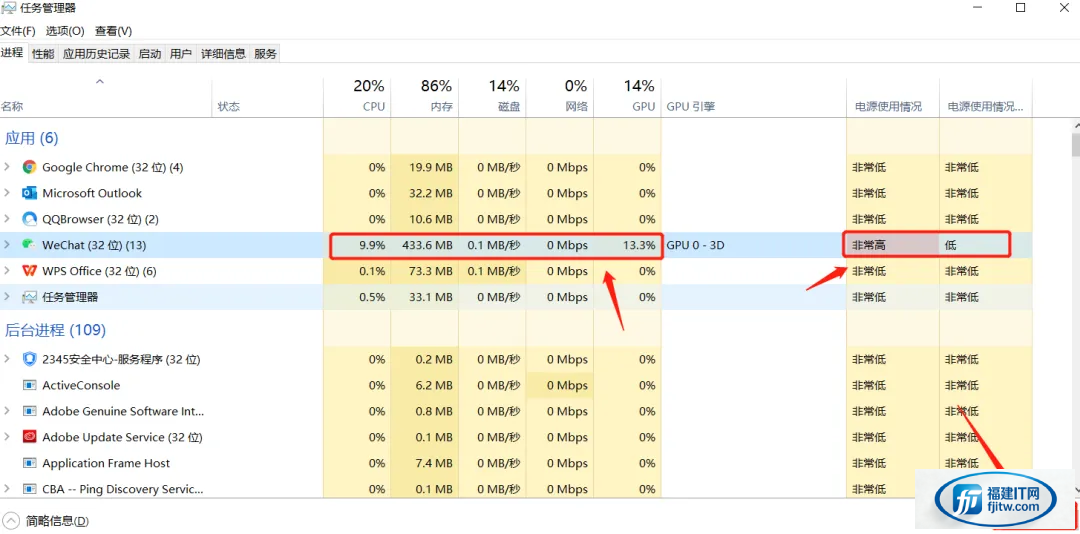Click the vertical scrollbar of process list
The height and width of the screenshot is (534, 1080).
point(1075,300)
